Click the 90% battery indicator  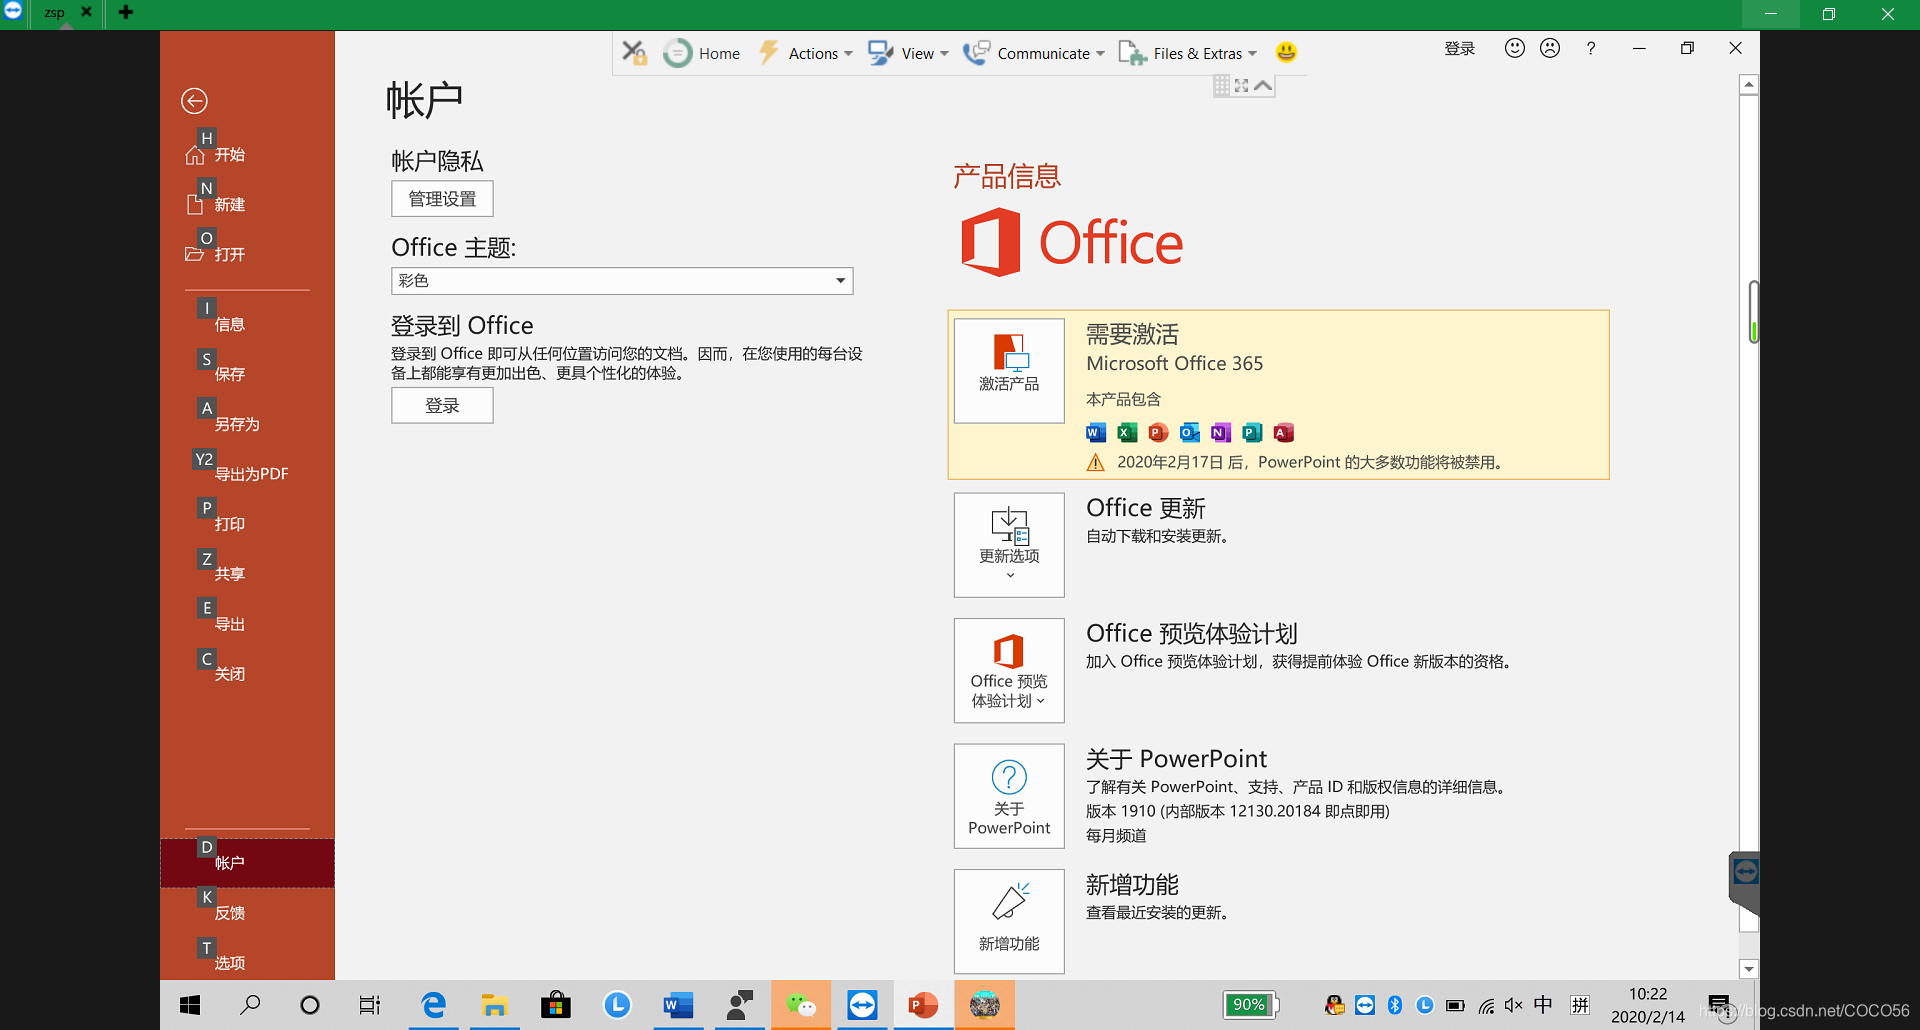click(x=1249, y=1005)
